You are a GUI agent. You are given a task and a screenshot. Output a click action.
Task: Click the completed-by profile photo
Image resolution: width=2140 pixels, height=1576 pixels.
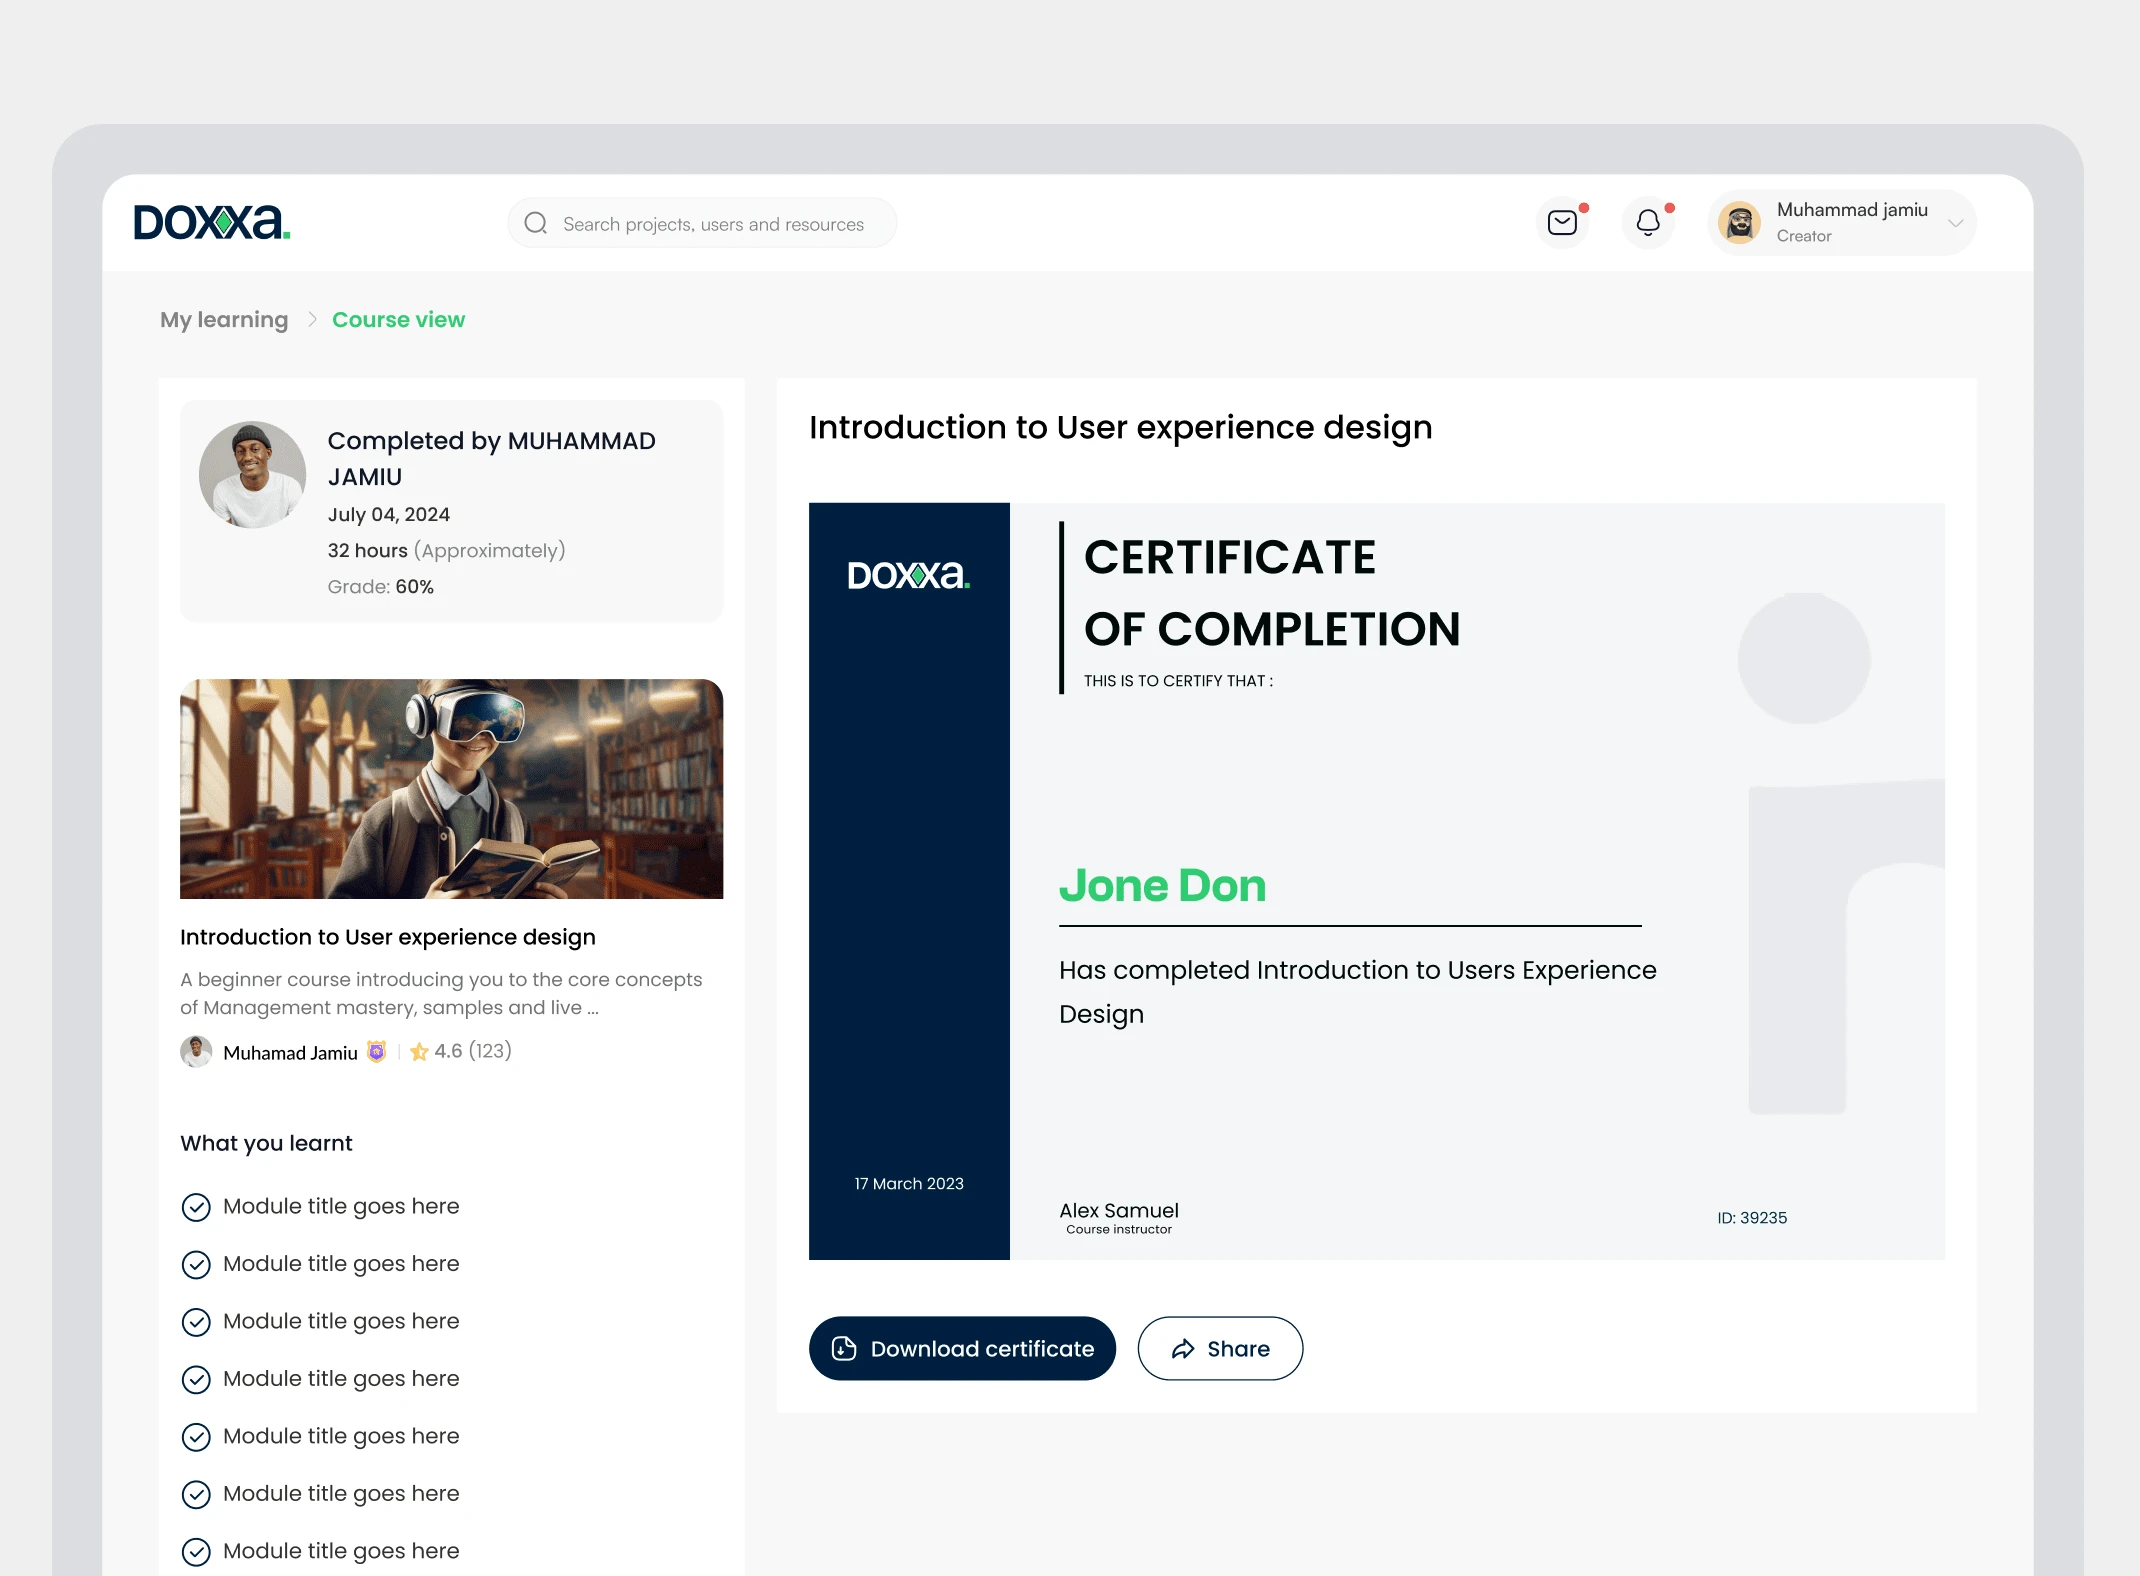tap(252, 474)
